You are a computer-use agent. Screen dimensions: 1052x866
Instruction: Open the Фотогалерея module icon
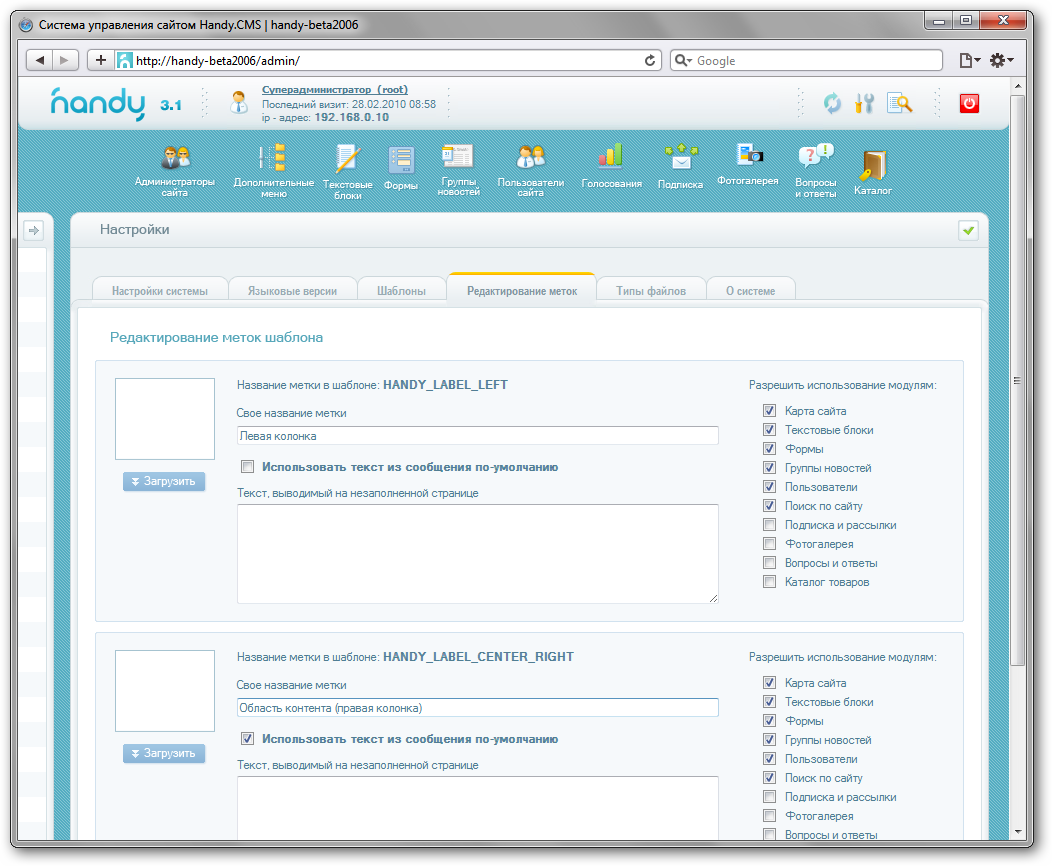(x=748, y=155)
